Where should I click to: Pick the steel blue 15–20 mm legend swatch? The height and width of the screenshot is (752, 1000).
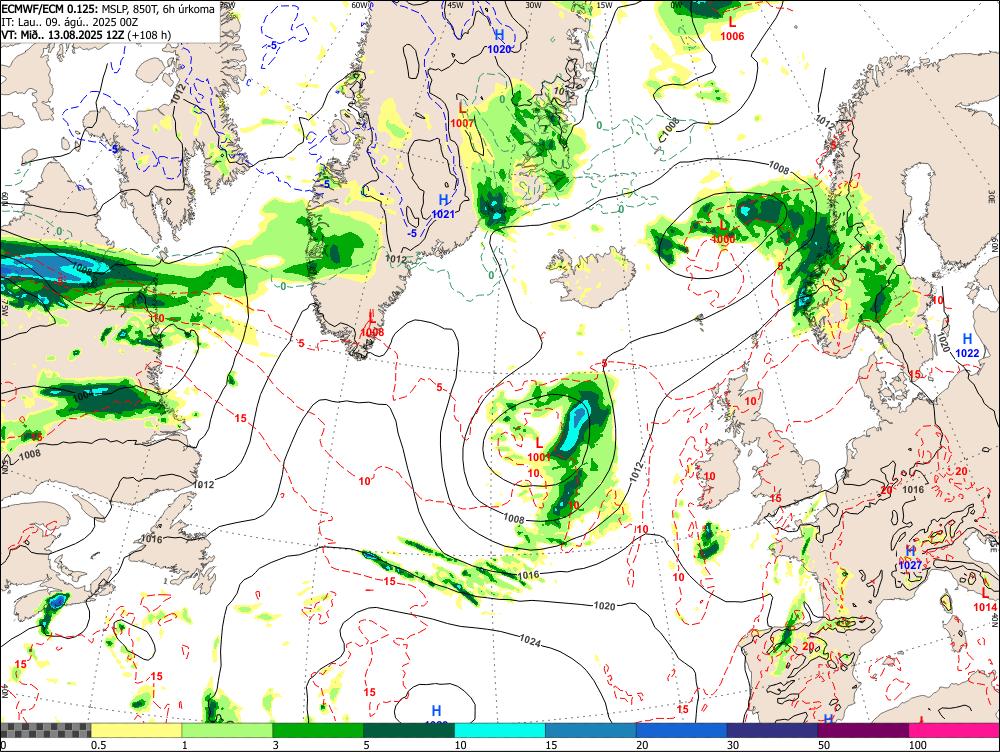pos(591,730)
